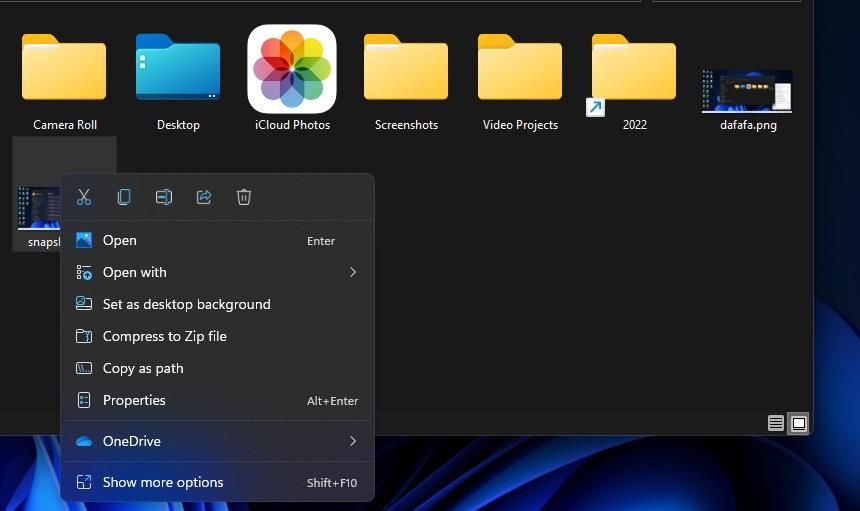This screenshot has height=511, width=860.
Task: Choose Show more options
Action: pyautogui.click(x=217, y=482)
